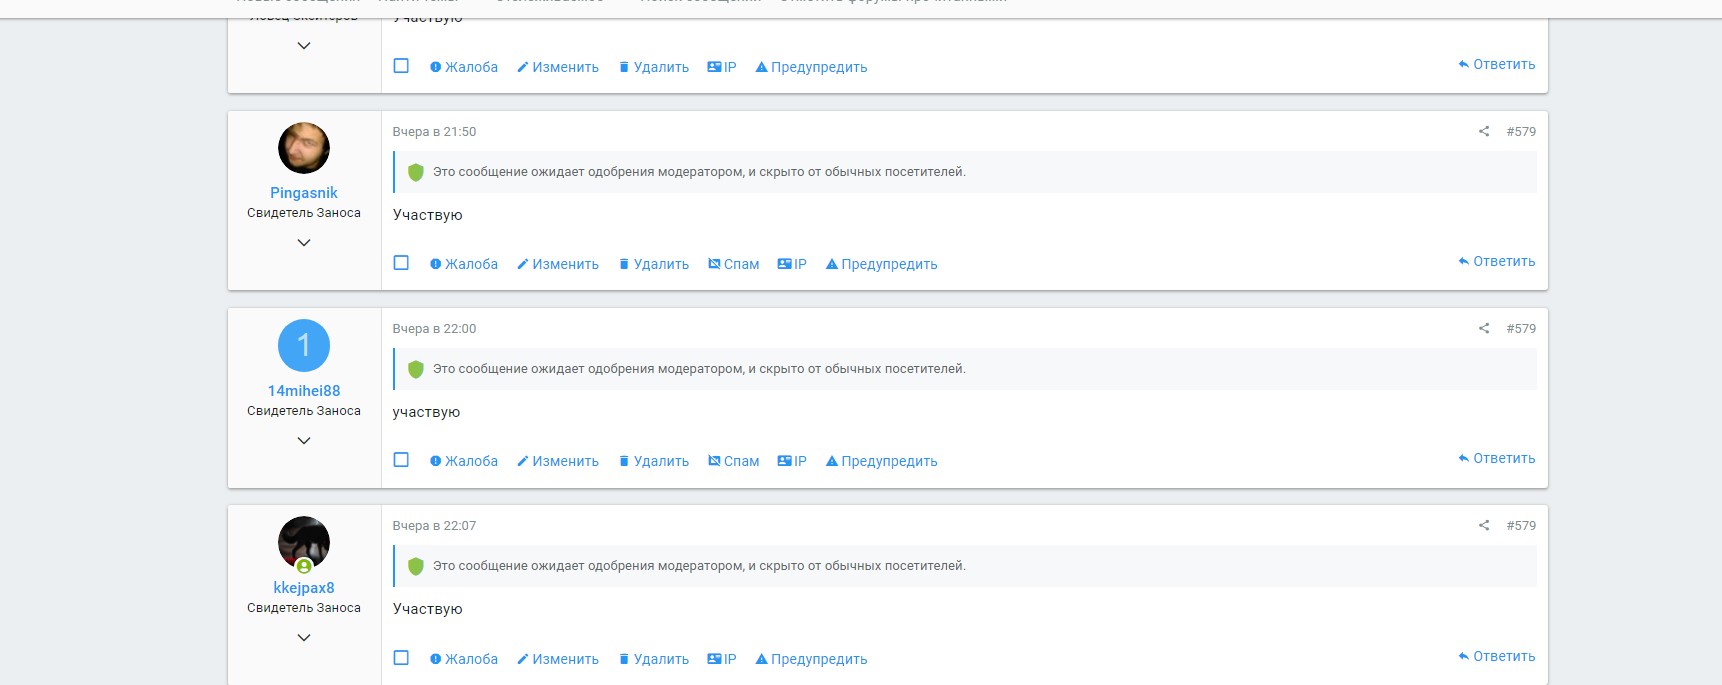Warn 14mihei88 with Предупредить

[x=882, y=461]
